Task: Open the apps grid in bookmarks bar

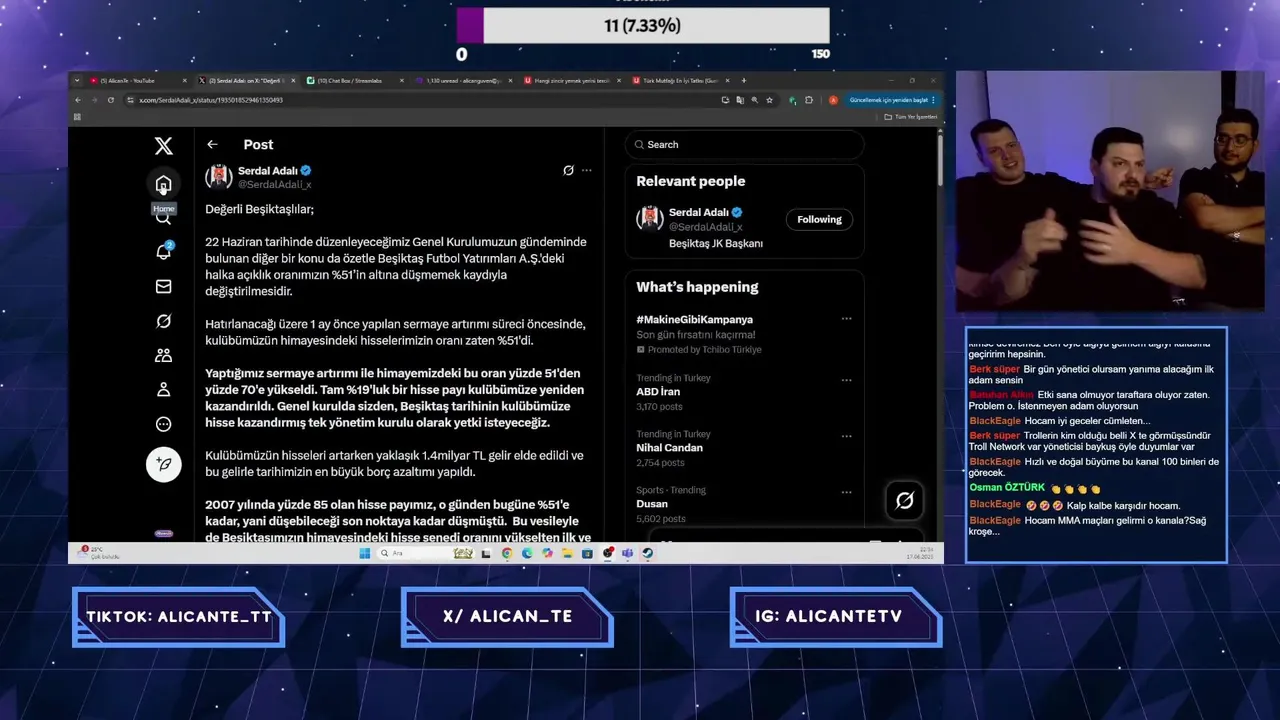Action: (x=78, y=117)
